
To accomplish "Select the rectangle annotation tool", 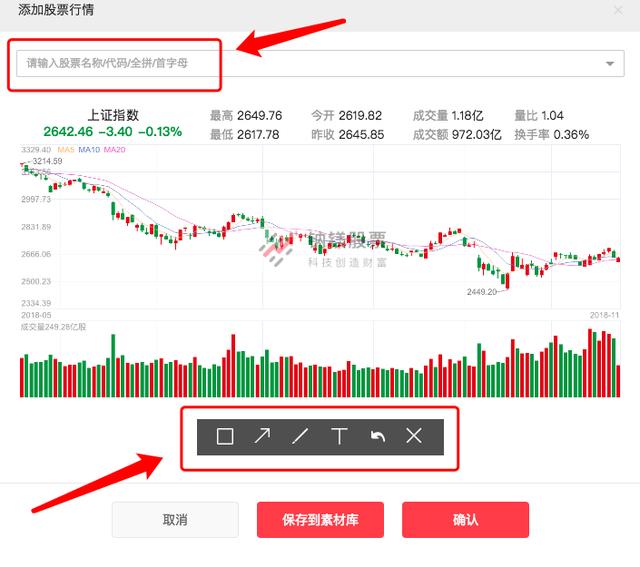I will coord(225,436).
